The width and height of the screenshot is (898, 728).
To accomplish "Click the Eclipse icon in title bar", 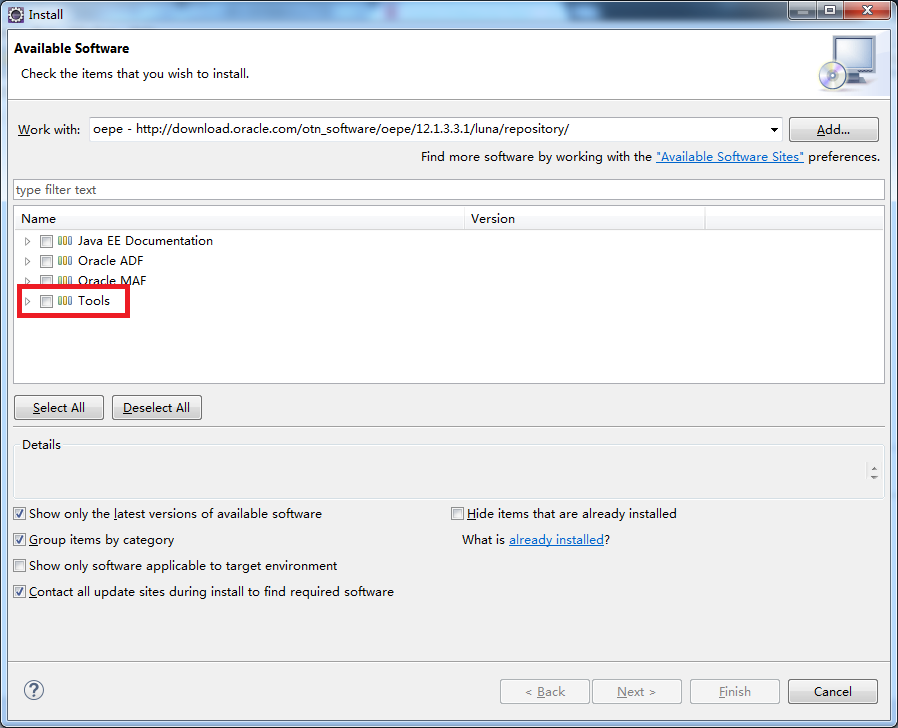I will coord(16,15).
